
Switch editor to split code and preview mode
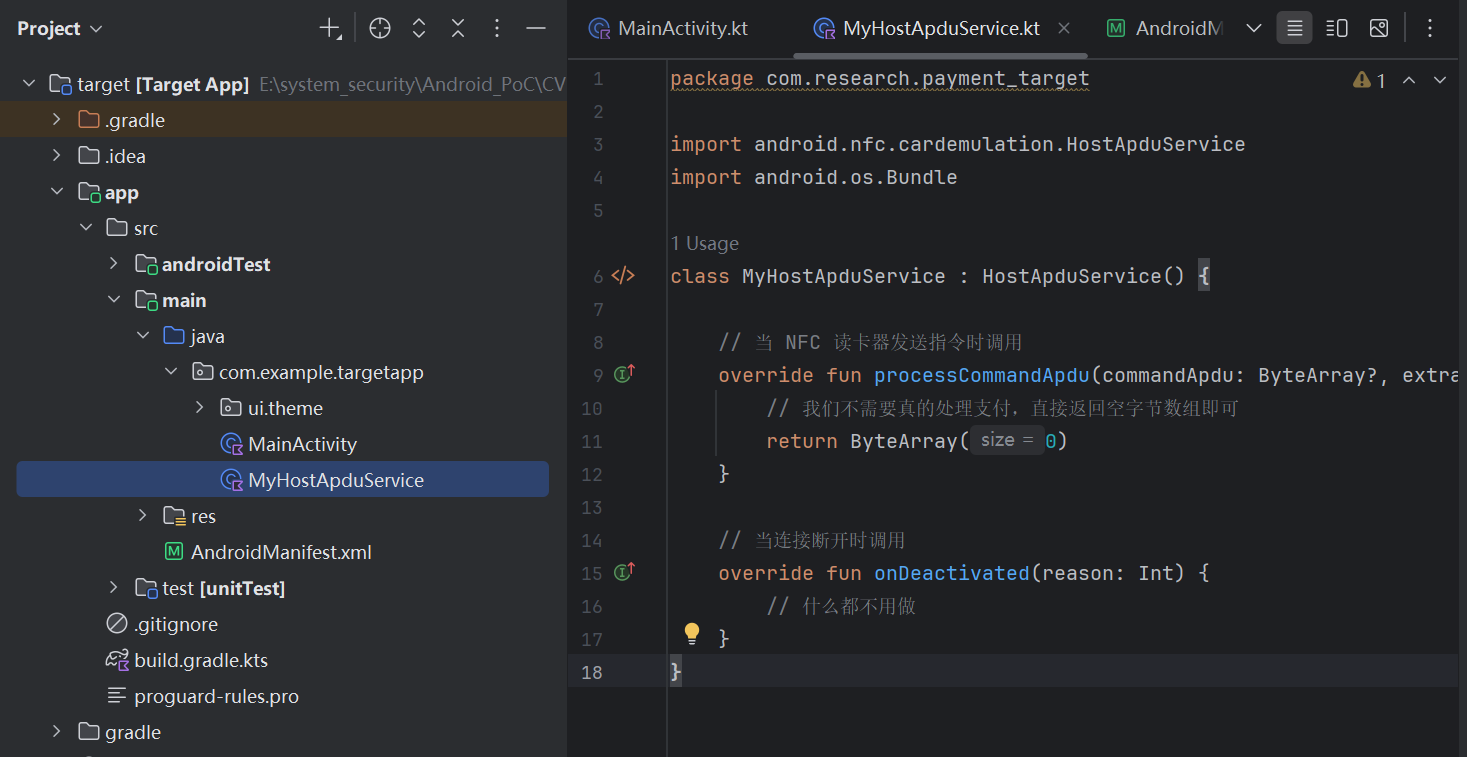tap(1336, 29)
